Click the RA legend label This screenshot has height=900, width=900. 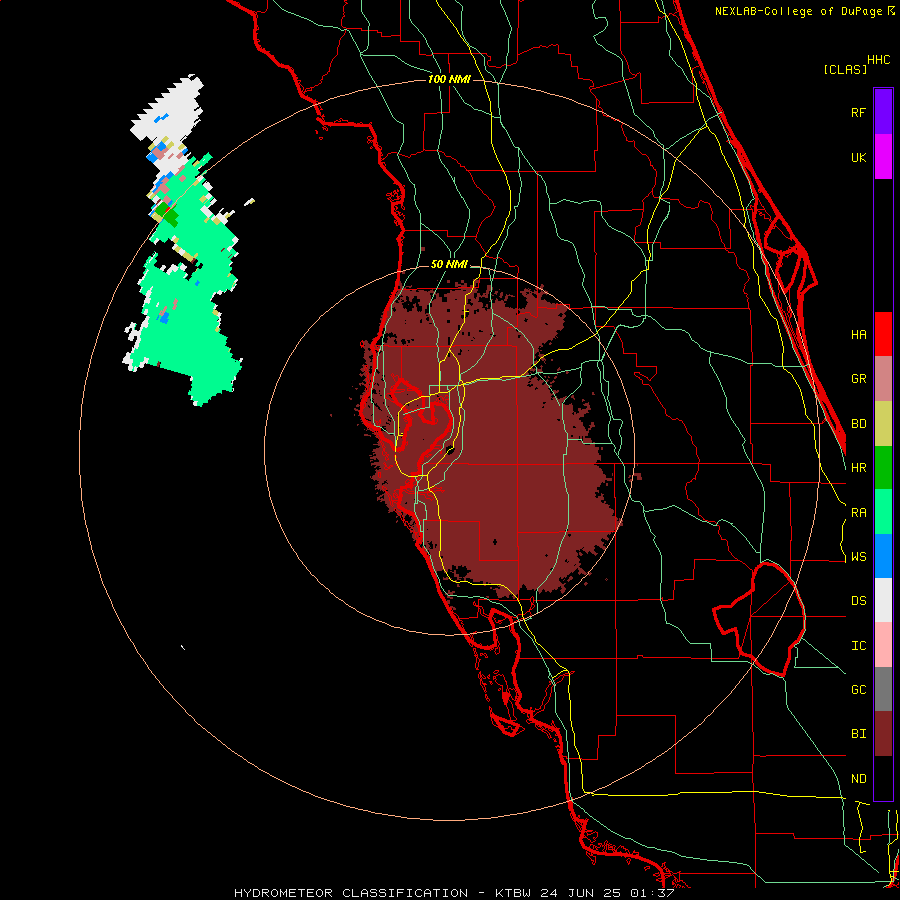[x=859, y=513]
